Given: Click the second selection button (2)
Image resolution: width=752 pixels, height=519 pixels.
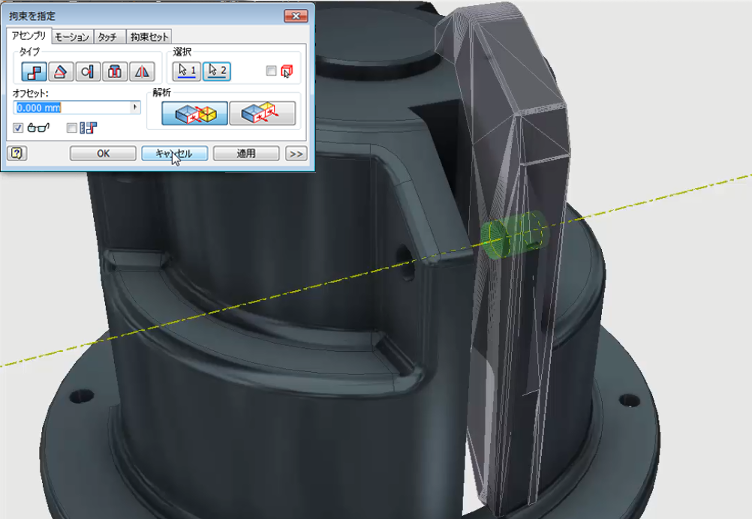Looking at the screenshot, I should pos(217,71).
